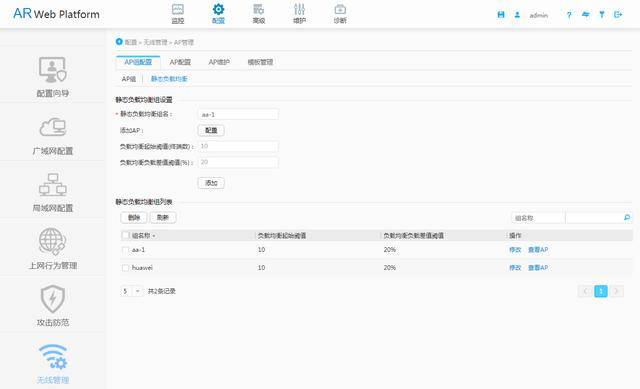The height and width of the screenshot is (389, 640).
Task: Click the 删除 delete button
Action: [x=134, y=218]
